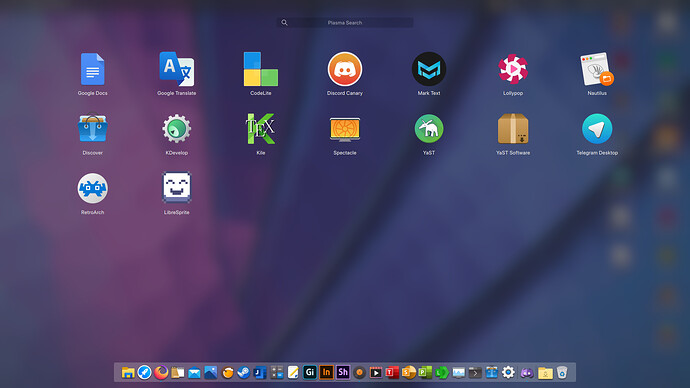Open Firefox from the dock
Image resolution: width=690 pixels, height=388 pixels.
161,373
